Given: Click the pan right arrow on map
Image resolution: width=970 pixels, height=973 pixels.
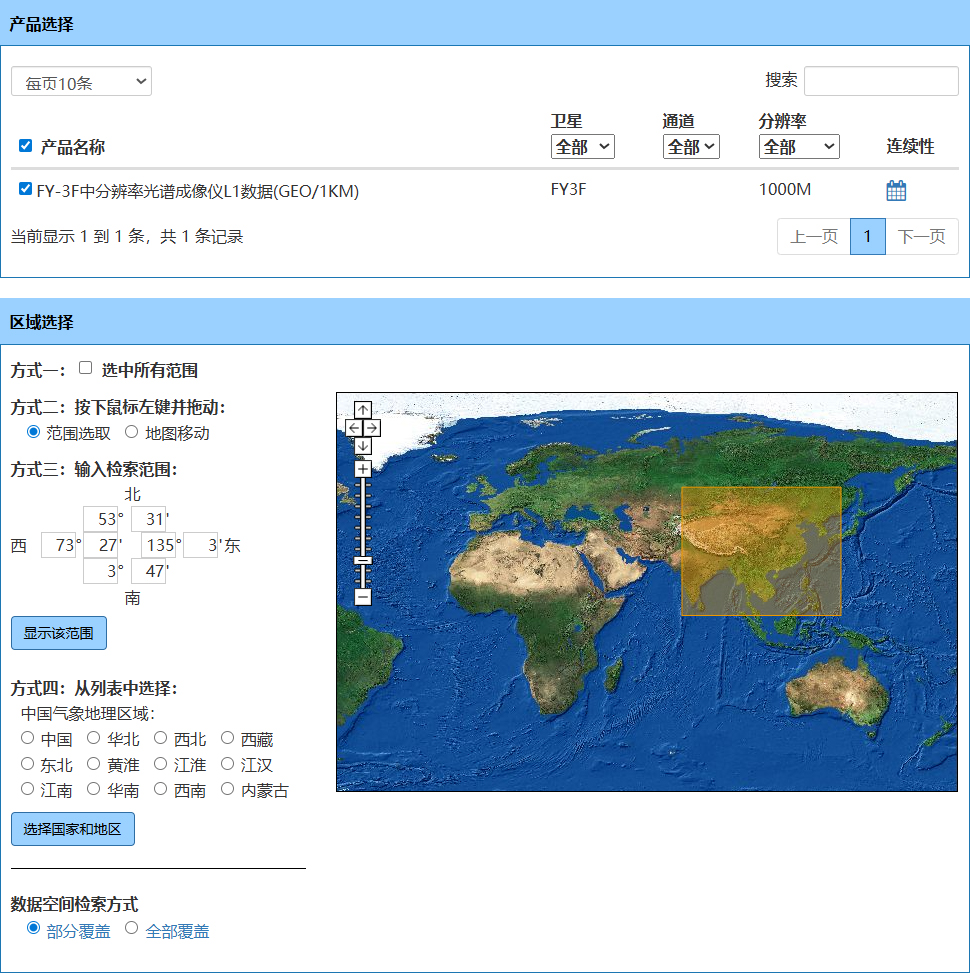Looking at the screenshot, I should point(372,428).
